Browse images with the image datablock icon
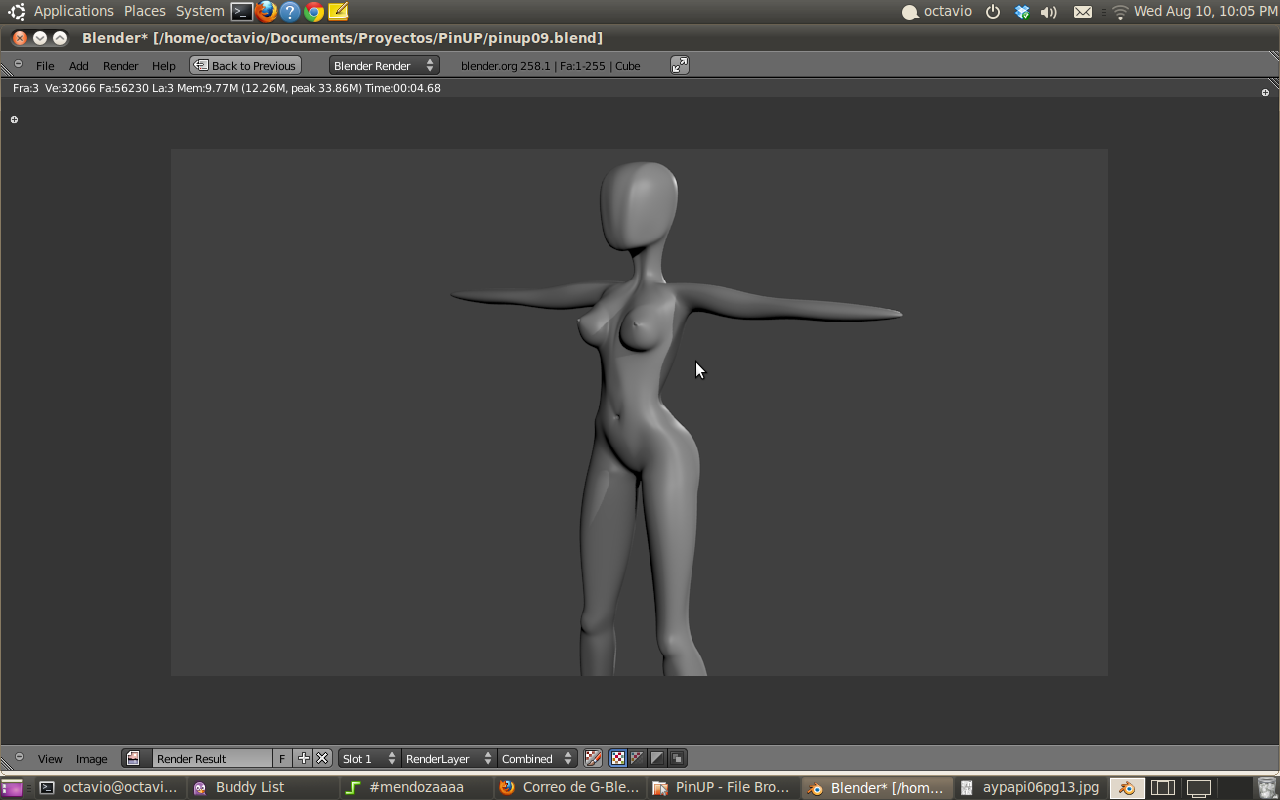Viewport: 1280px width, 800px height. pyautogui.click(x=133, y=758)
